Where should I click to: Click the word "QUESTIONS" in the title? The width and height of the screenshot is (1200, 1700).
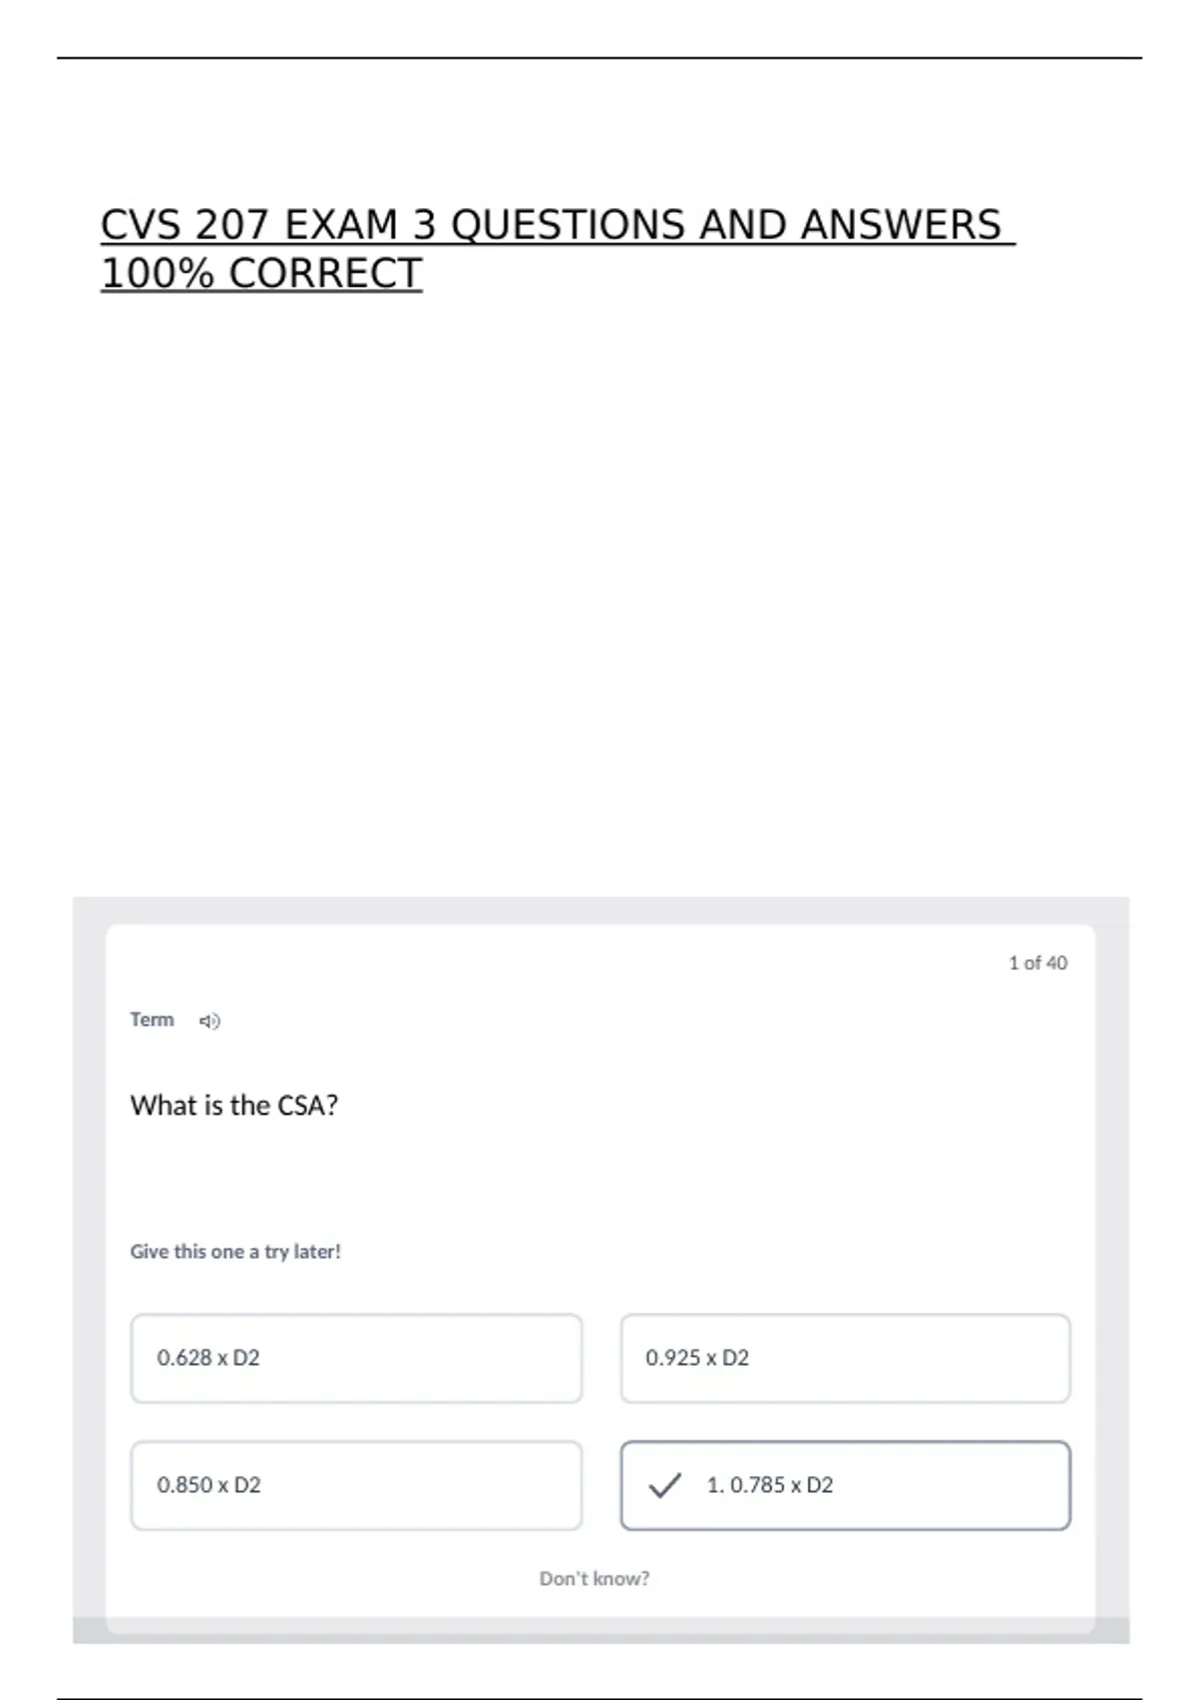tap(569, 225)
